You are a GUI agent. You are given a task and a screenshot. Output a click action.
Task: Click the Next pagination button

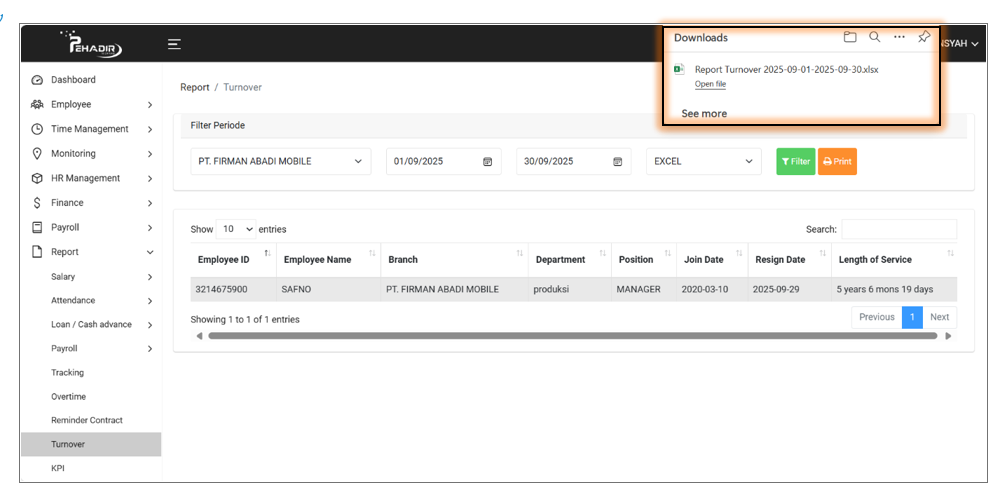click(939, 317)
